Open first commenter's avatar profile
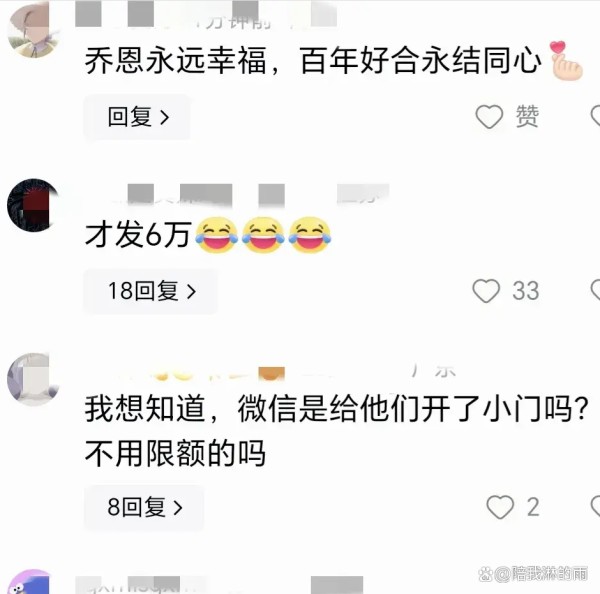The image size is (600, 594). pos(33,30)
